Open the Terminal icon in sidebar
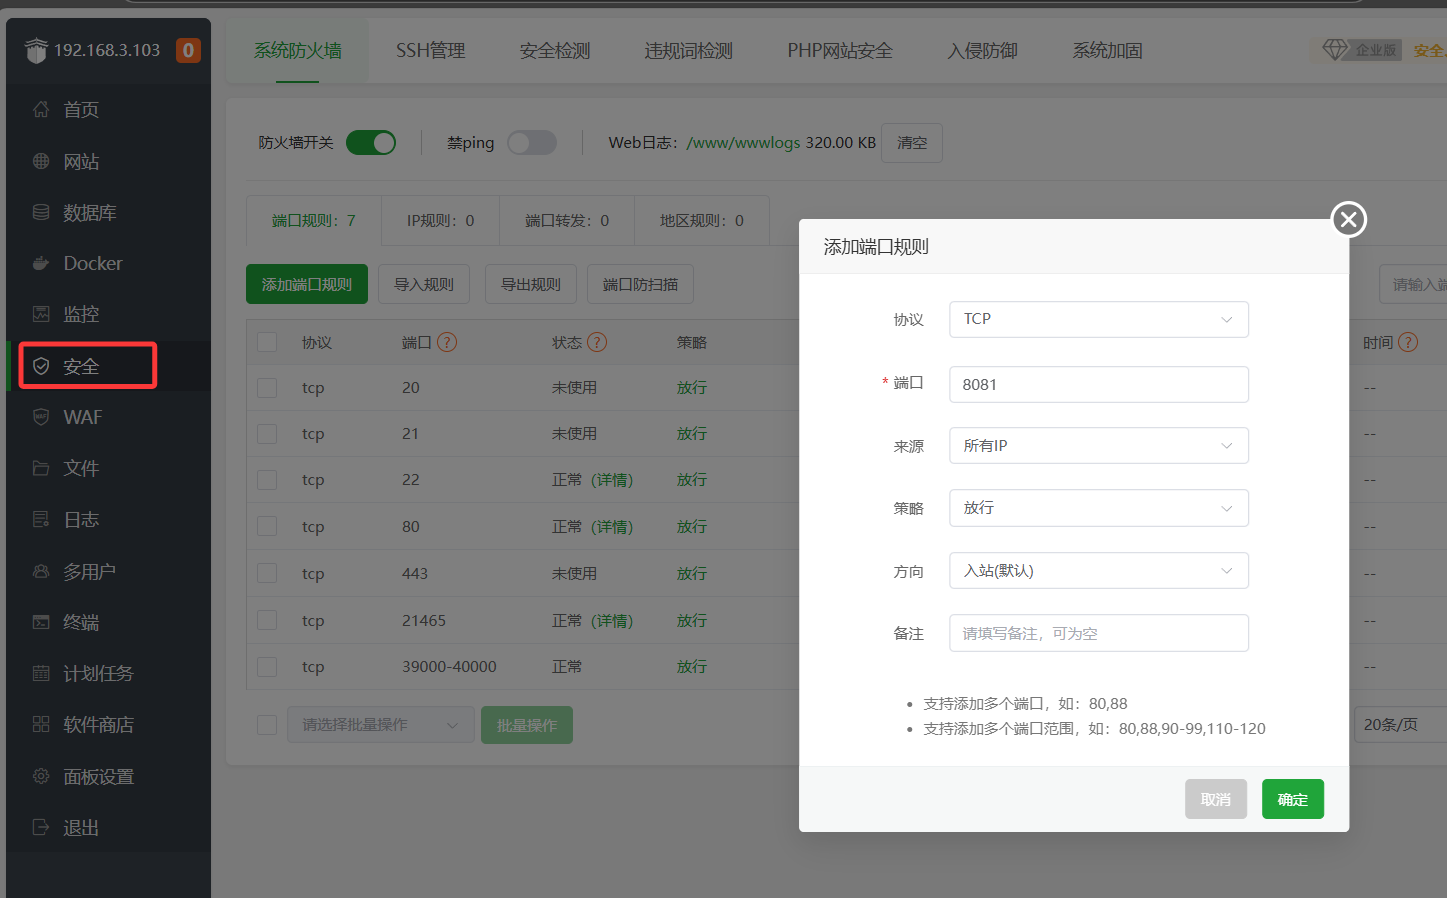 [x=41, y=622]
